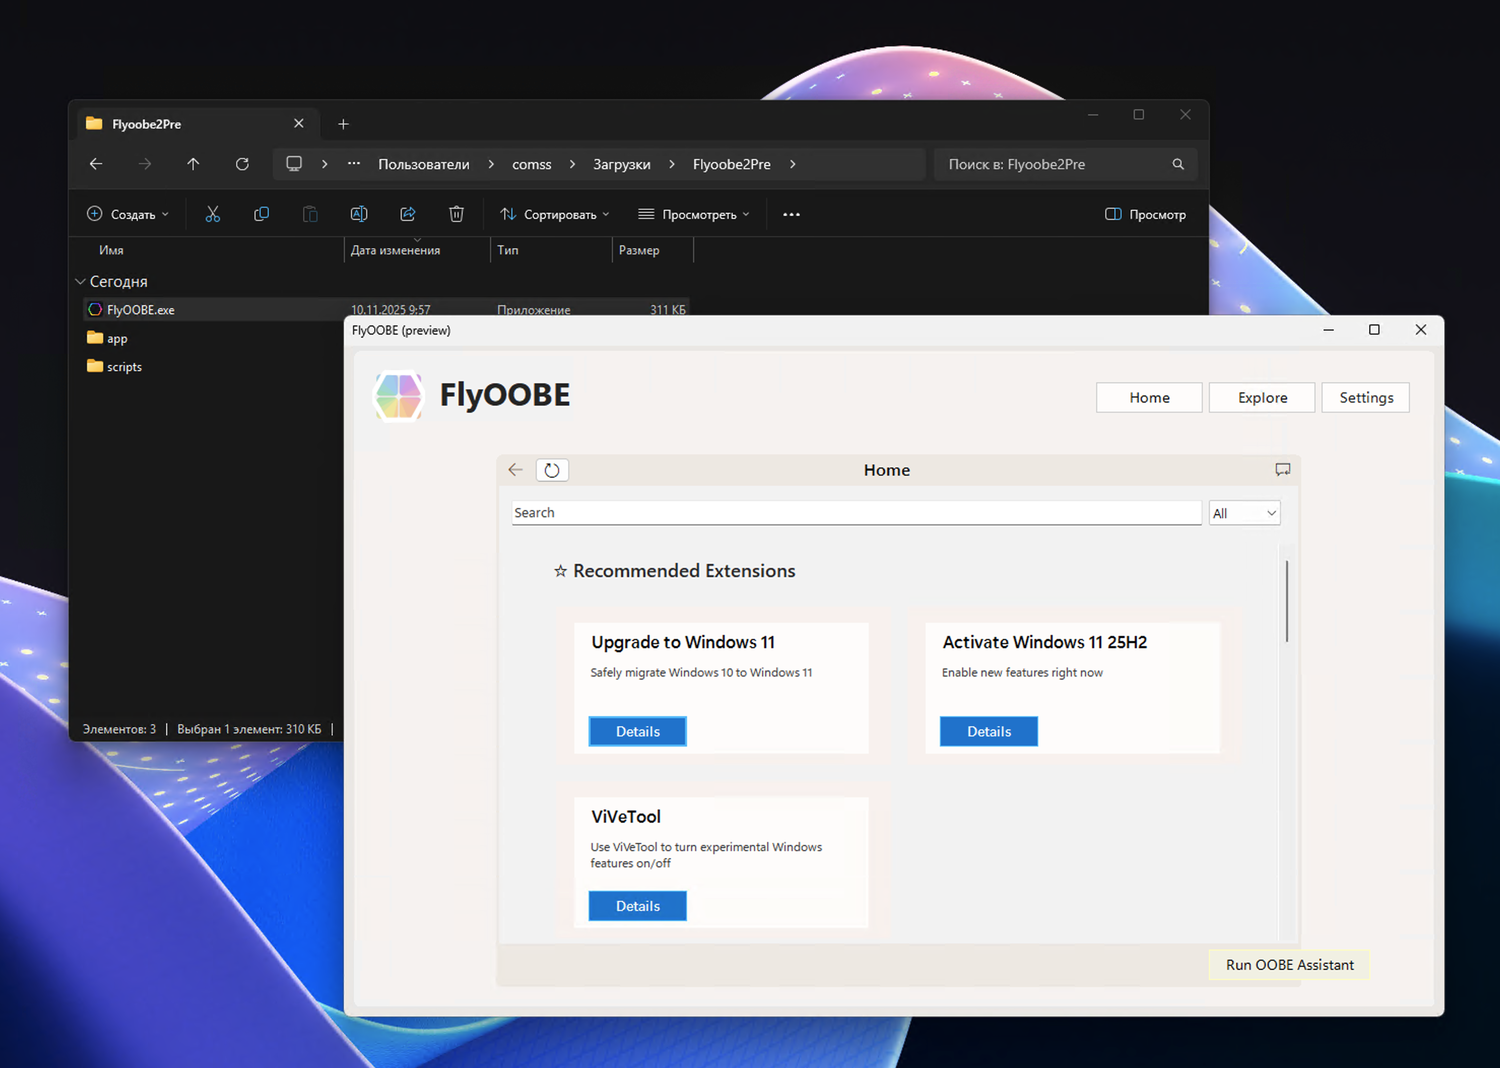The image size is (1500, 1068).
Task: Sort by the Тип column header
Action: [508, 250]
